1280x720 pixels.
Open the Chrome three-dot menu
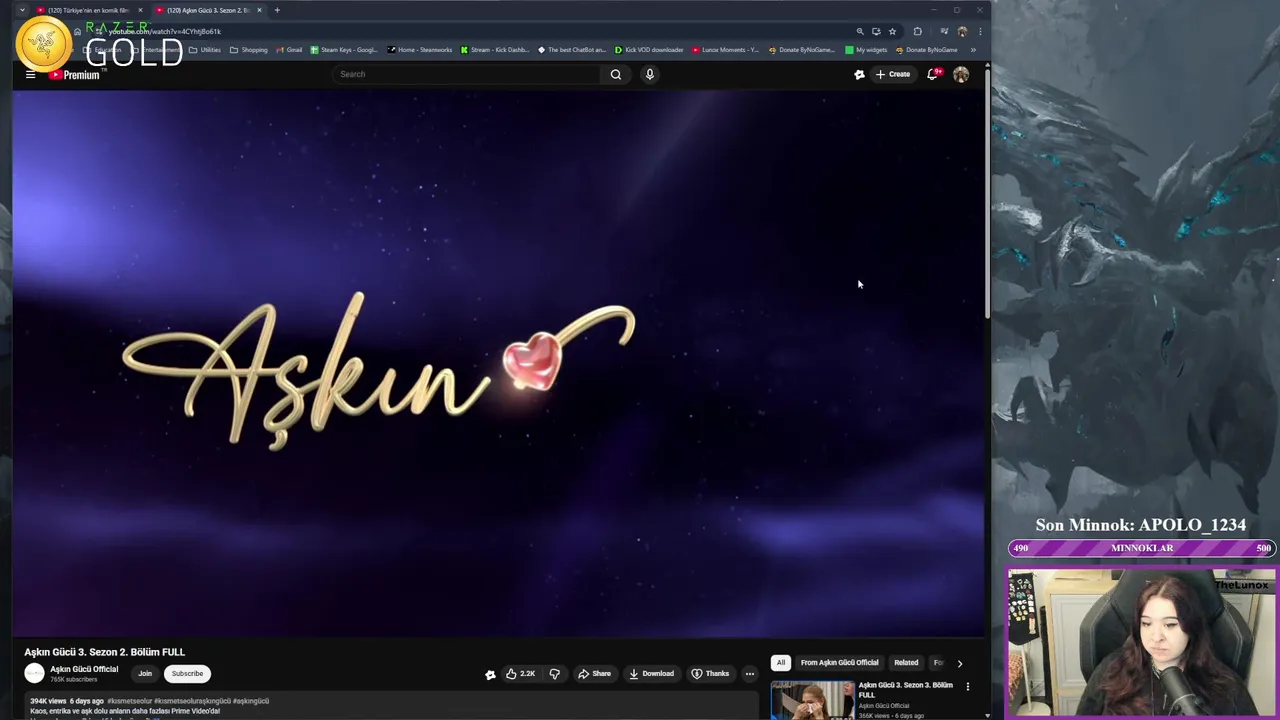[980, 31]
